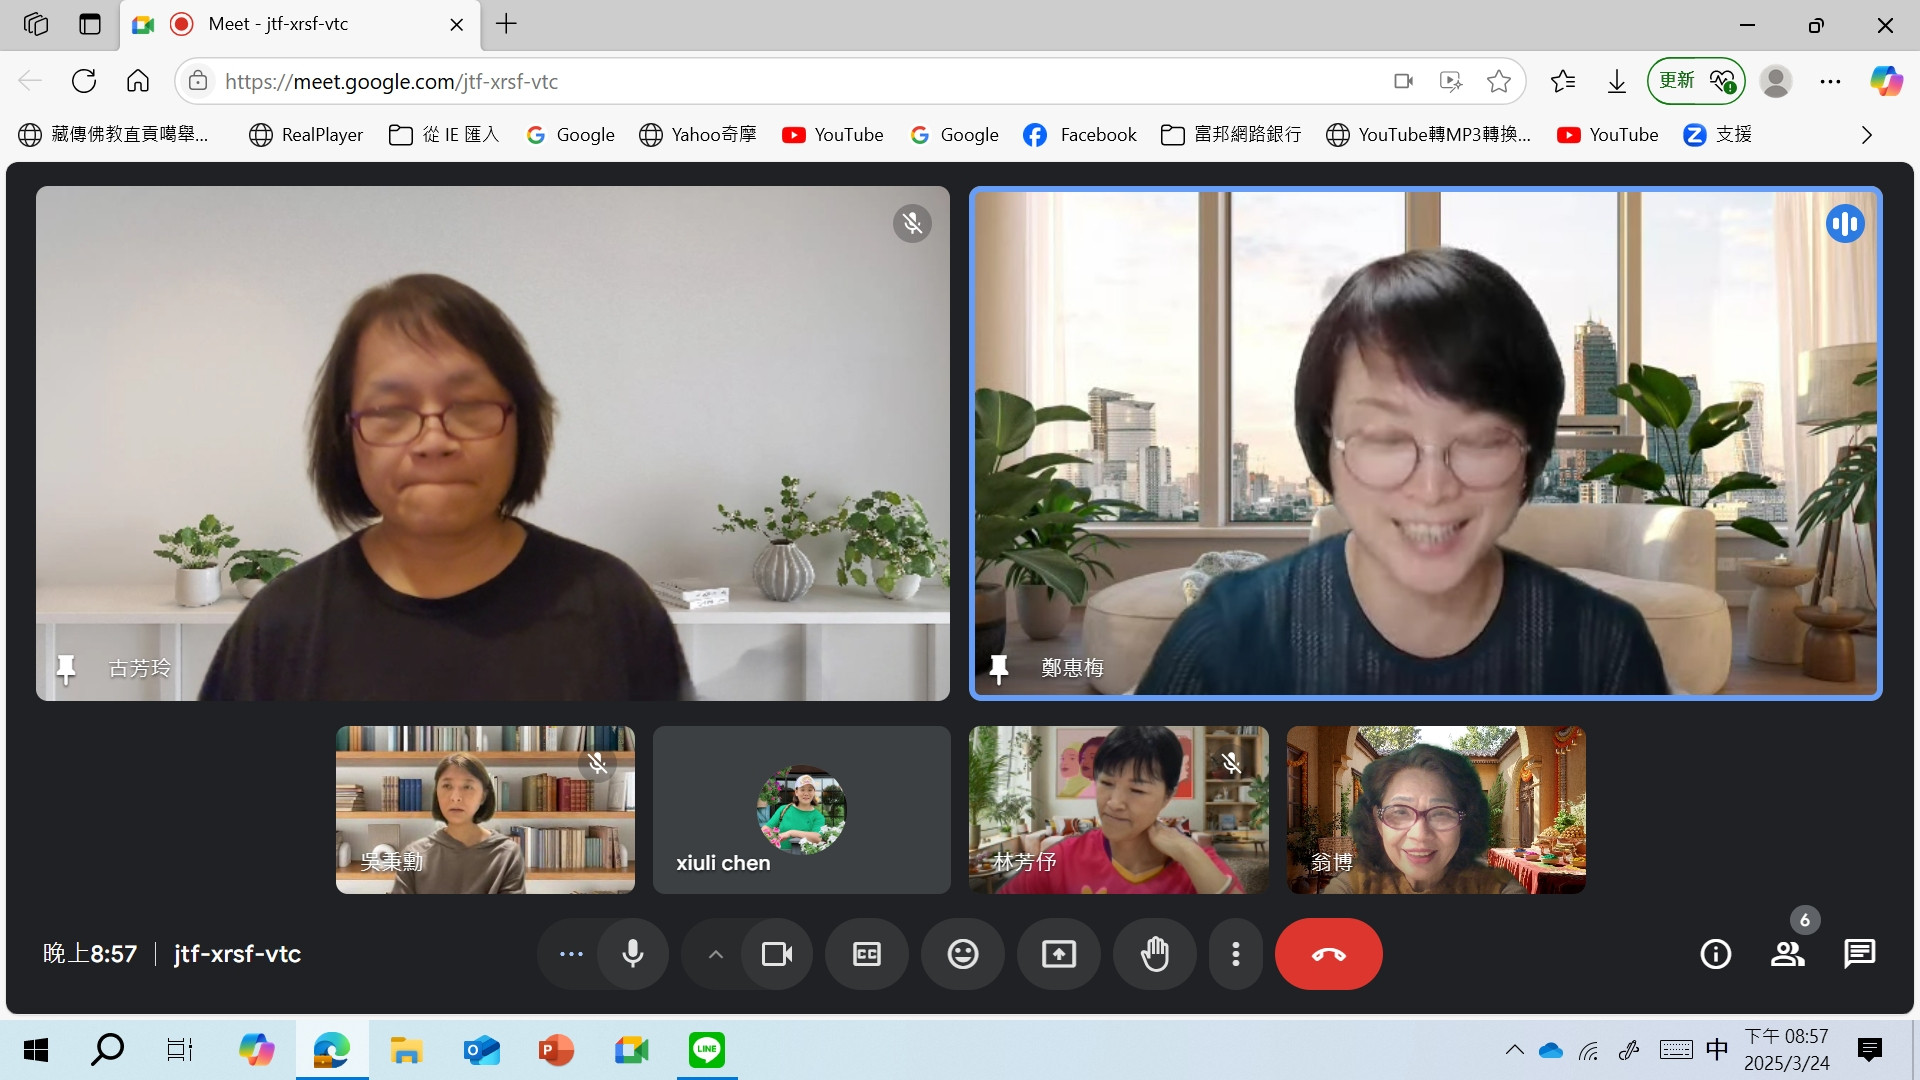Leave call with red hang-up button

pos(1328,954)
